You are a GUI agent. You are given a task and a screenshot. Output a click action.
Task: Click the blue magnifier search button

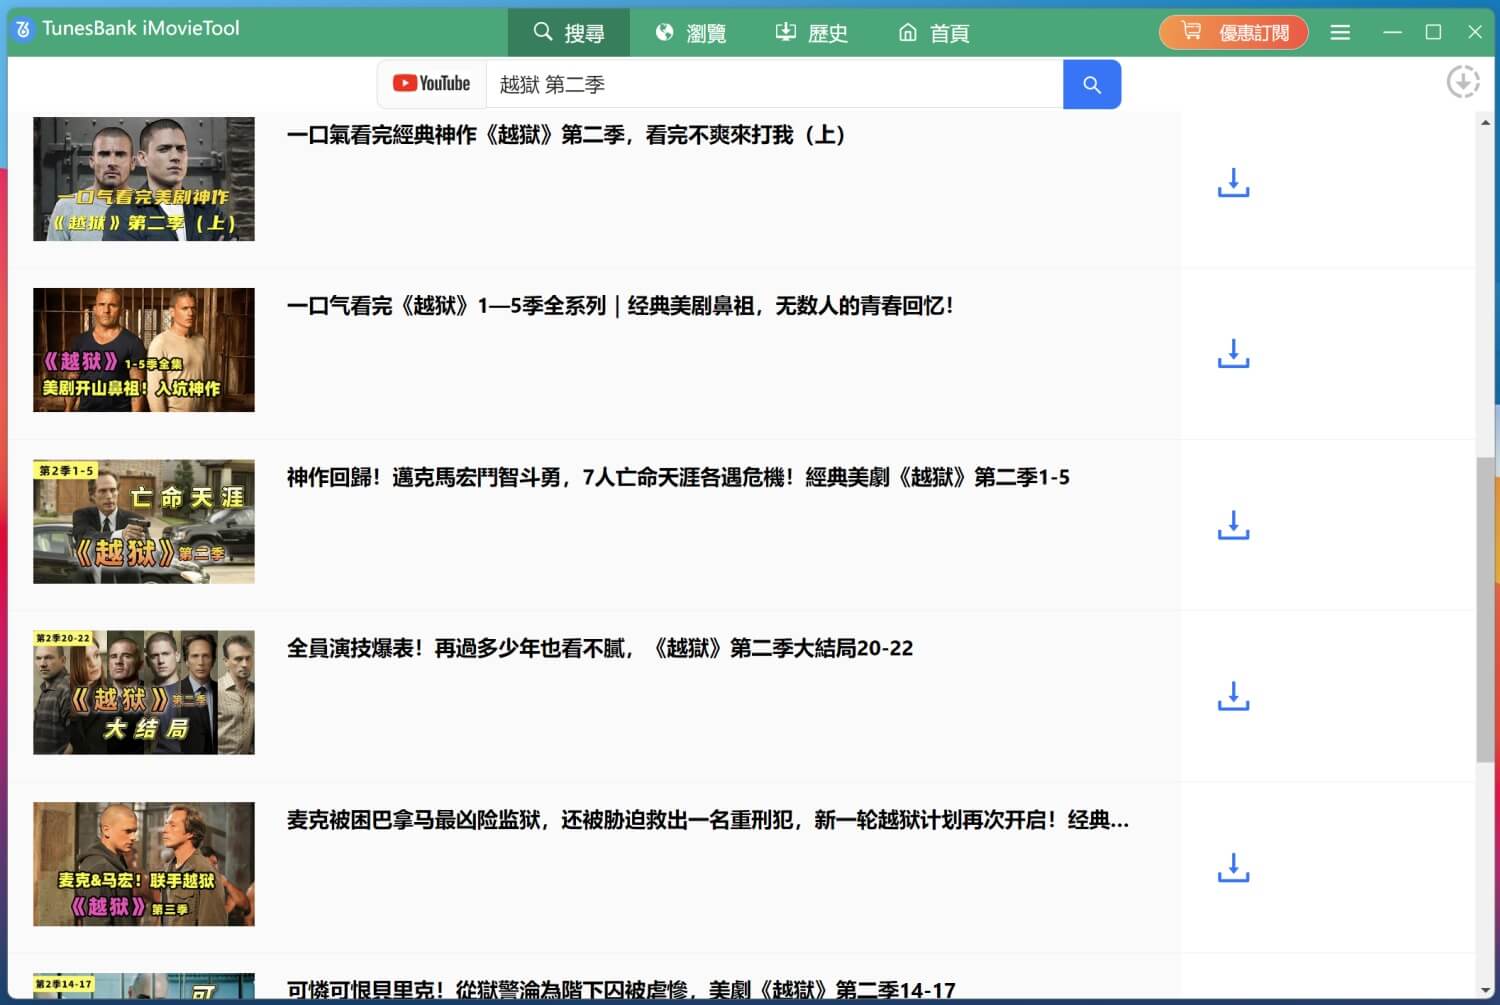coord(1092,84)
